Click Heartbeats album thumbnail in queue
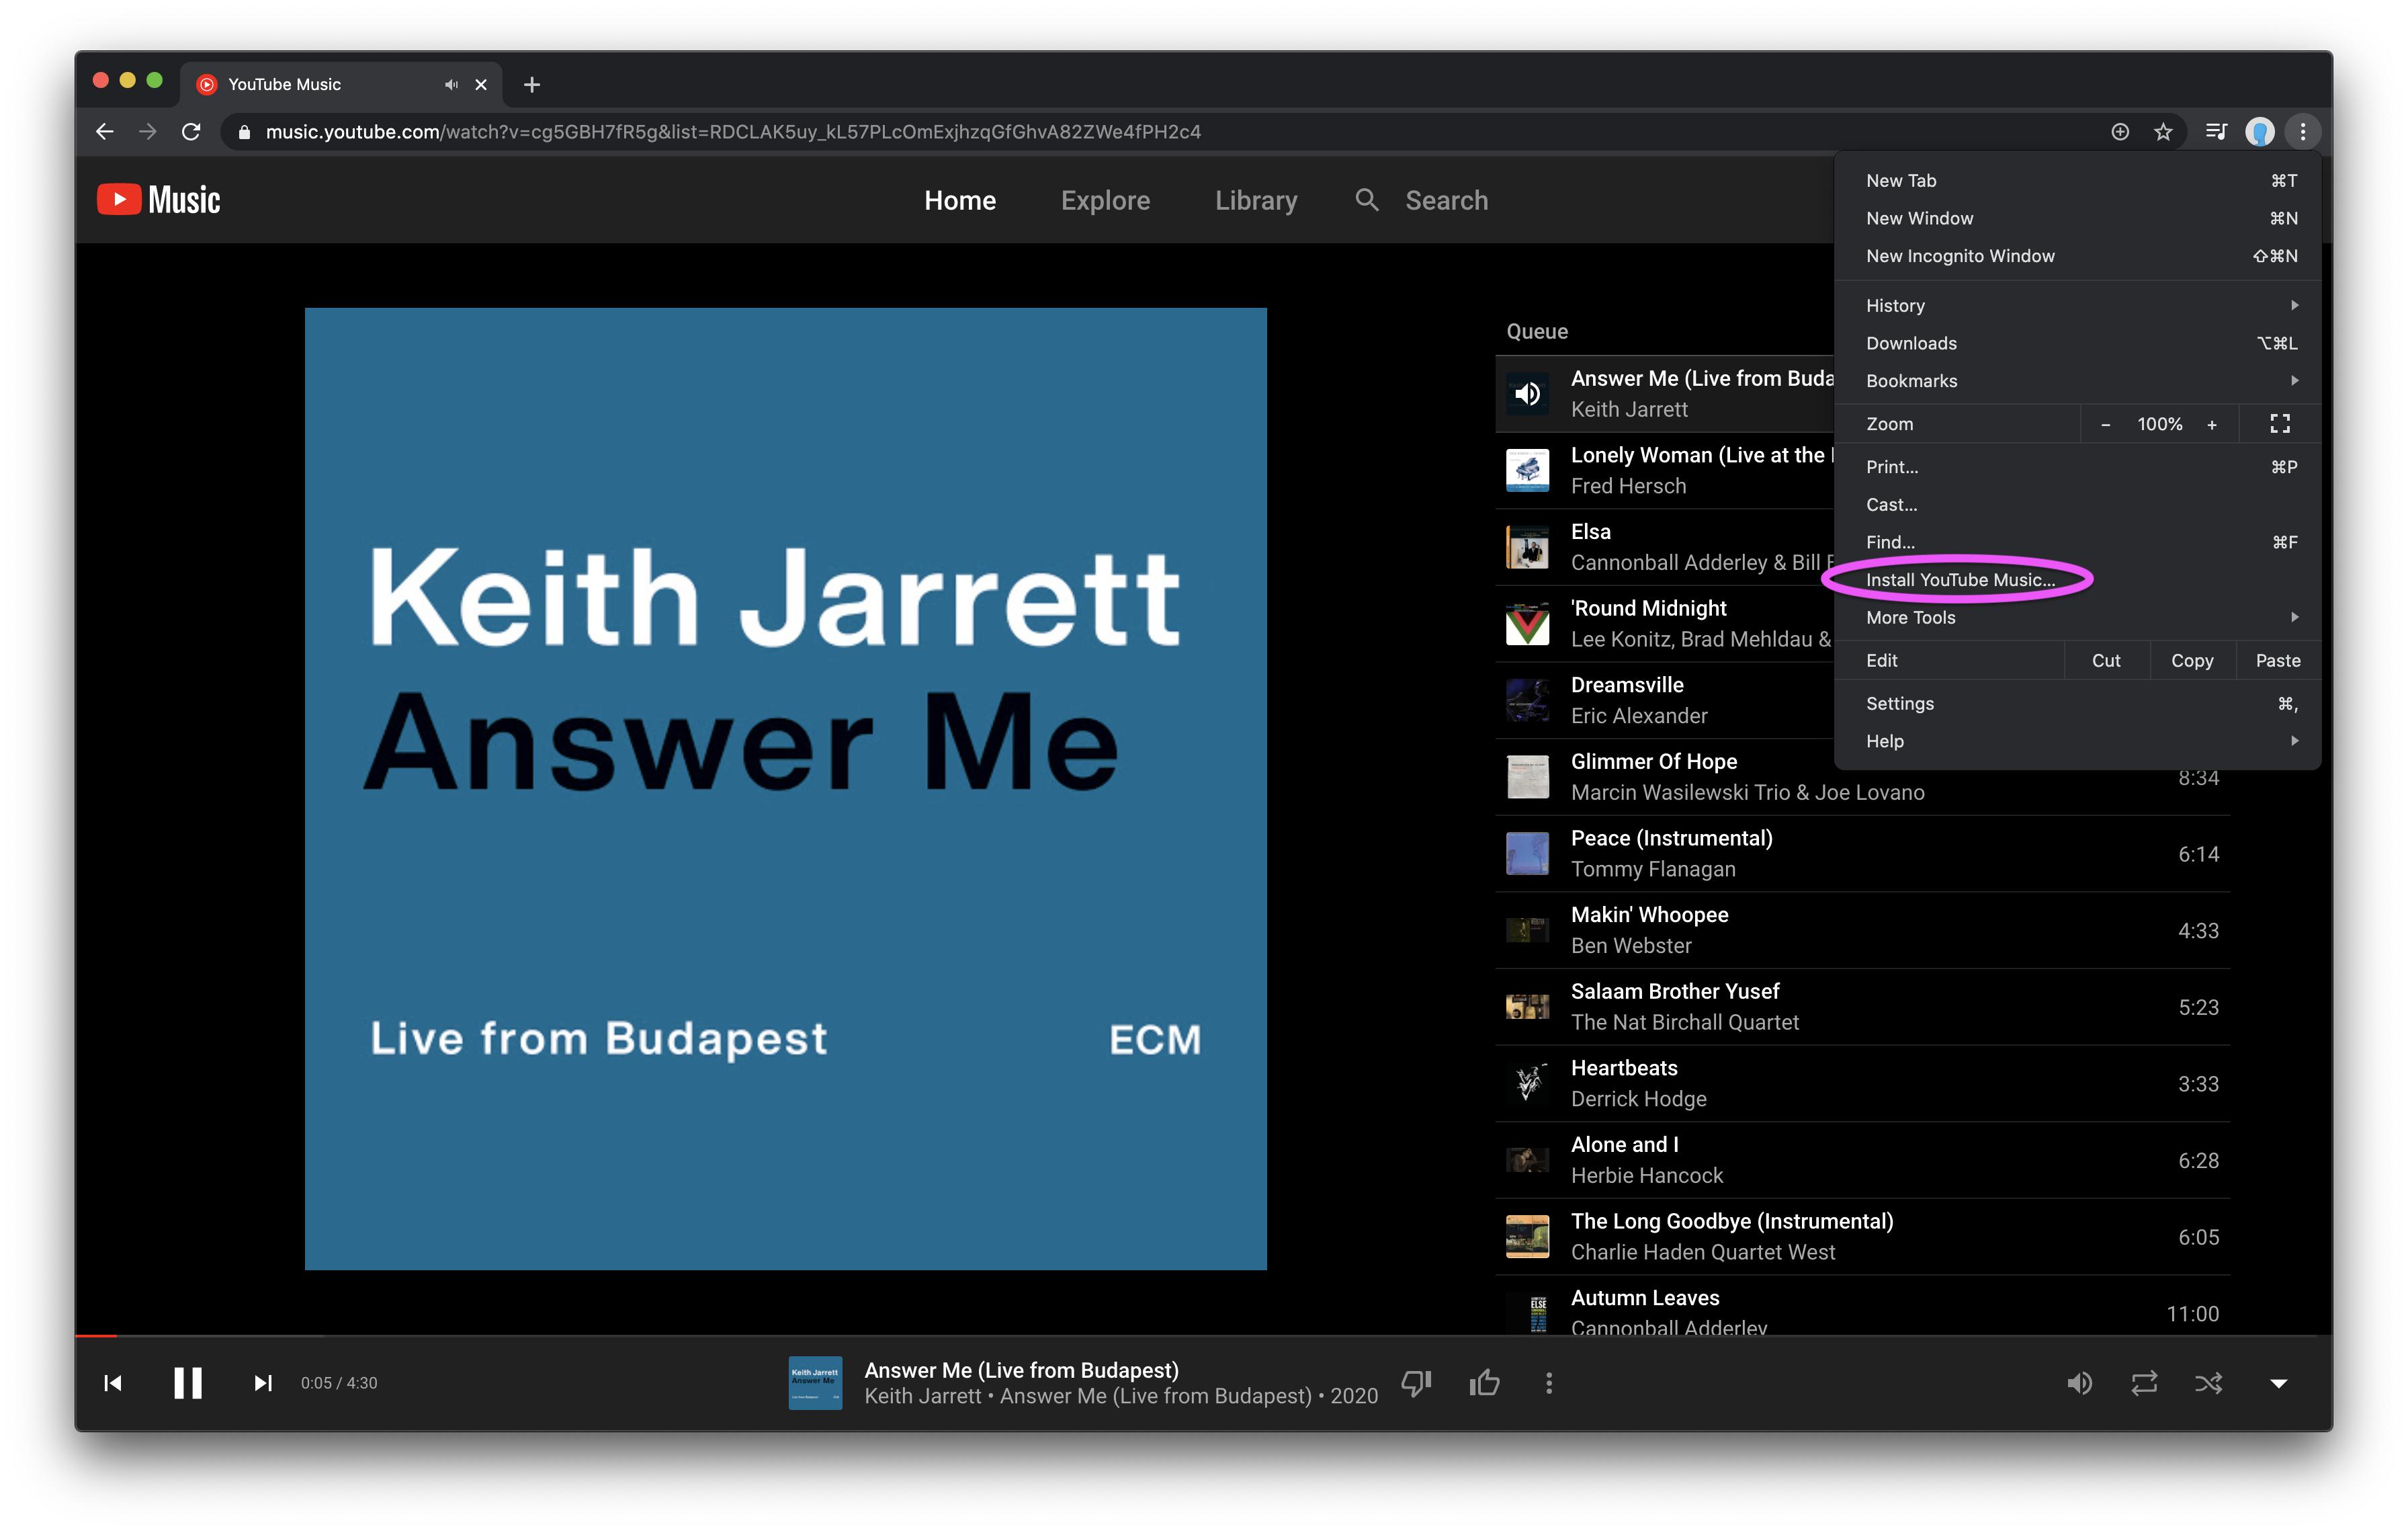The width and height of the screenshot is (2408, 1531). [x=1528, y=1084]
